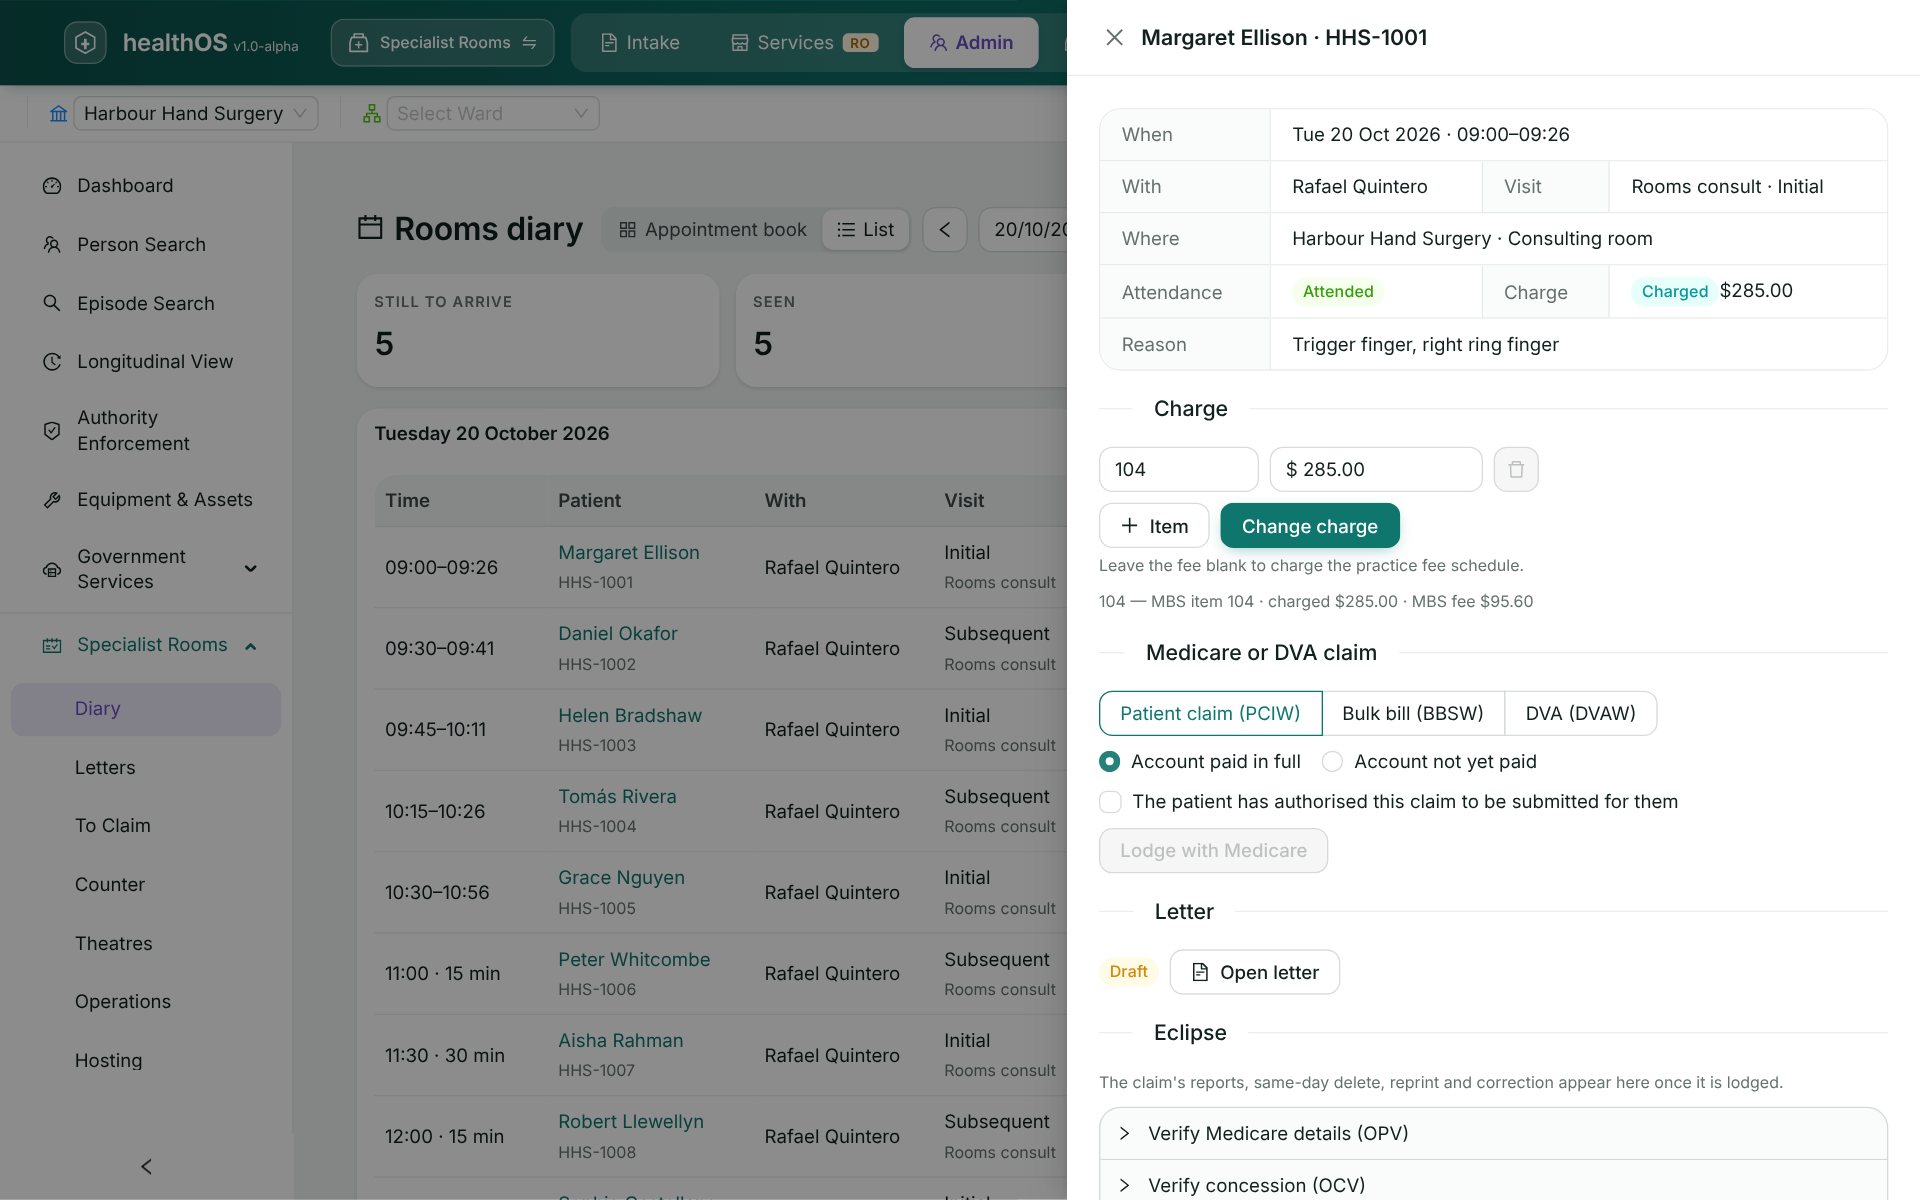Open Diary in the sidebar

coord(146,709)
